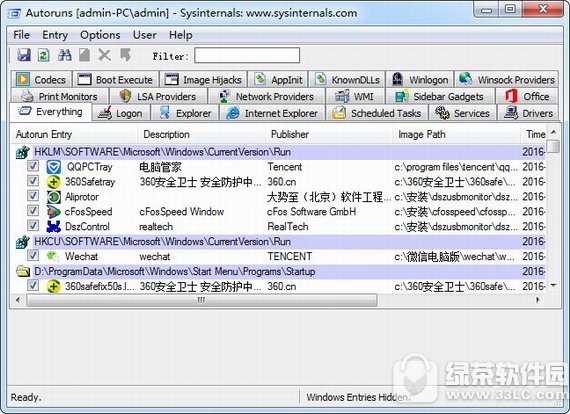The width and height of the screenshot is (570, 414).
Task: Click the Jump to Entry toolbar icon
Action: [x=125, y=55]
